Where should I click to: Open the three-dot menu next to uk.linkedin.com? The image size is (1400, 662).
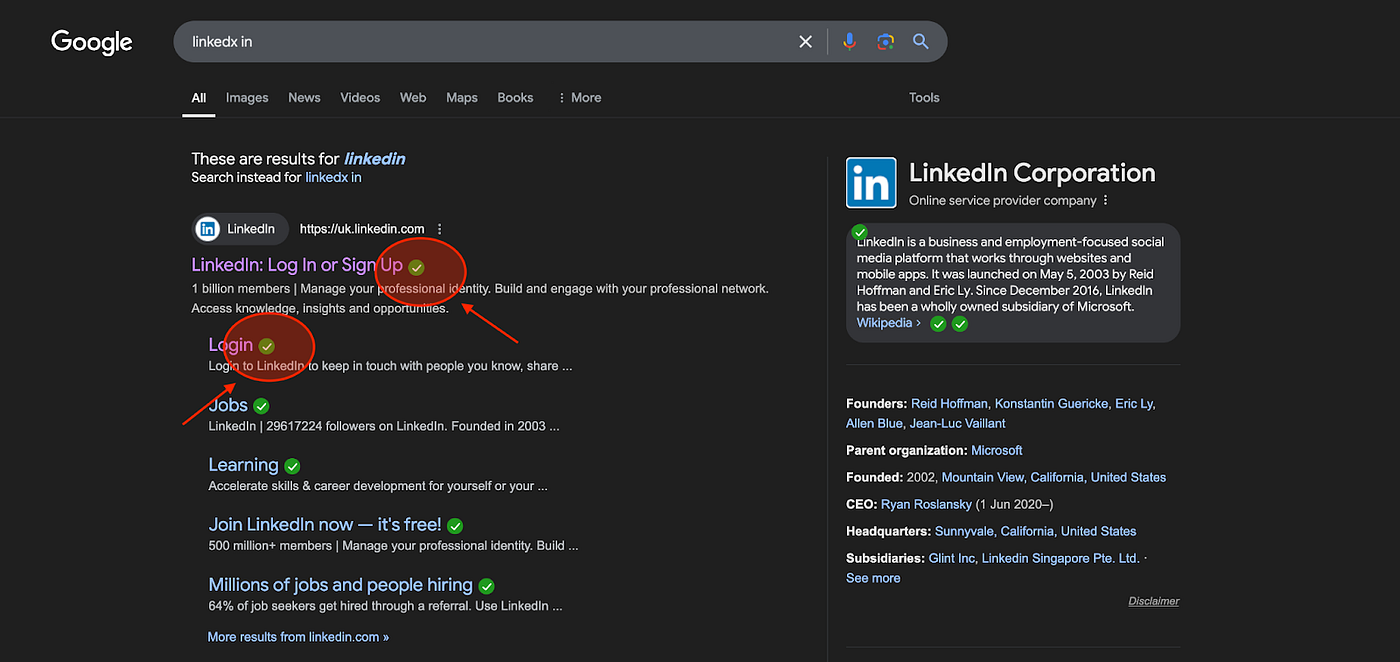click(x=440, y=229)
